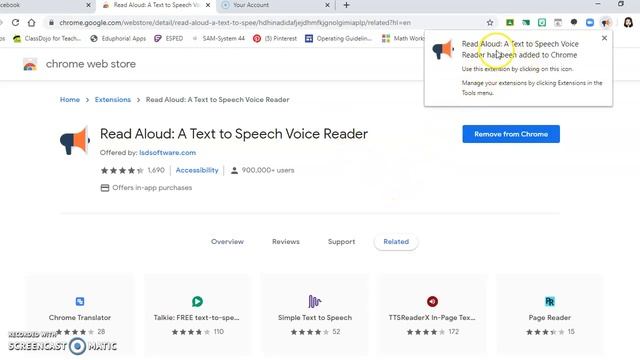640x360 pixels.
Task: Click the address bar URL
Action: tap(235, 22)
